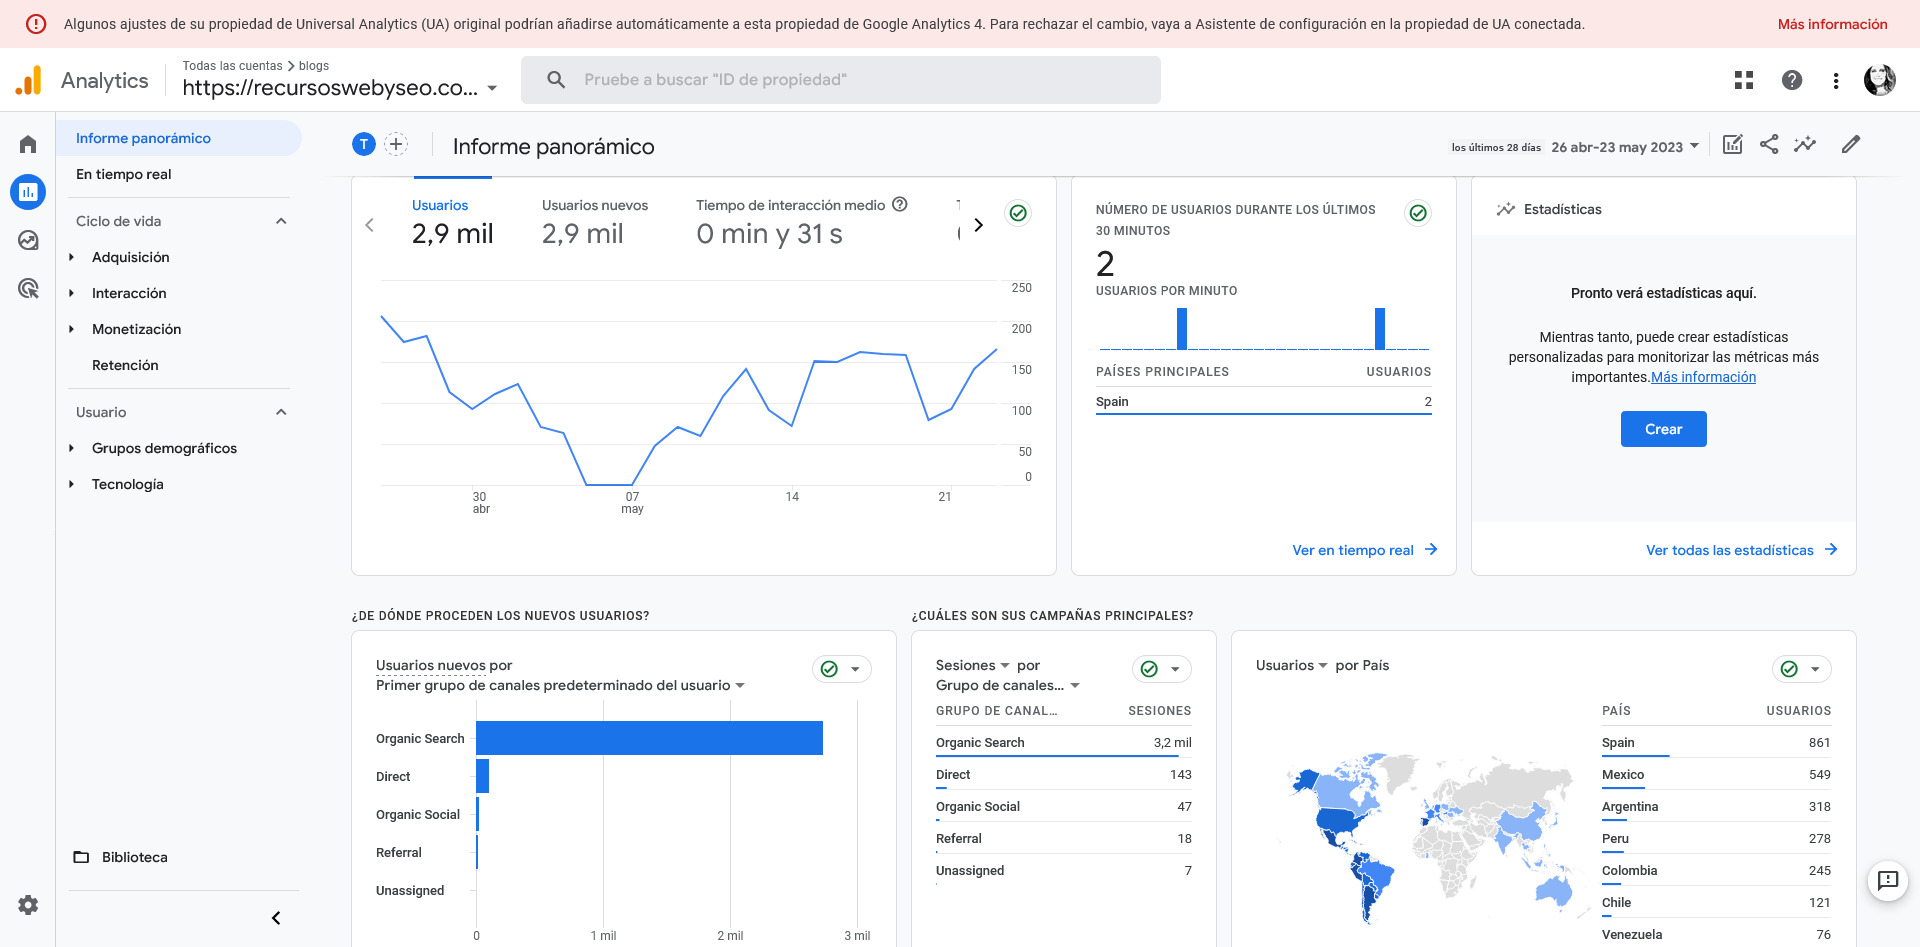Open check dropdown on Sesiones card
This screenshot has width=1920, height=947.
(x=1162, y=669)
